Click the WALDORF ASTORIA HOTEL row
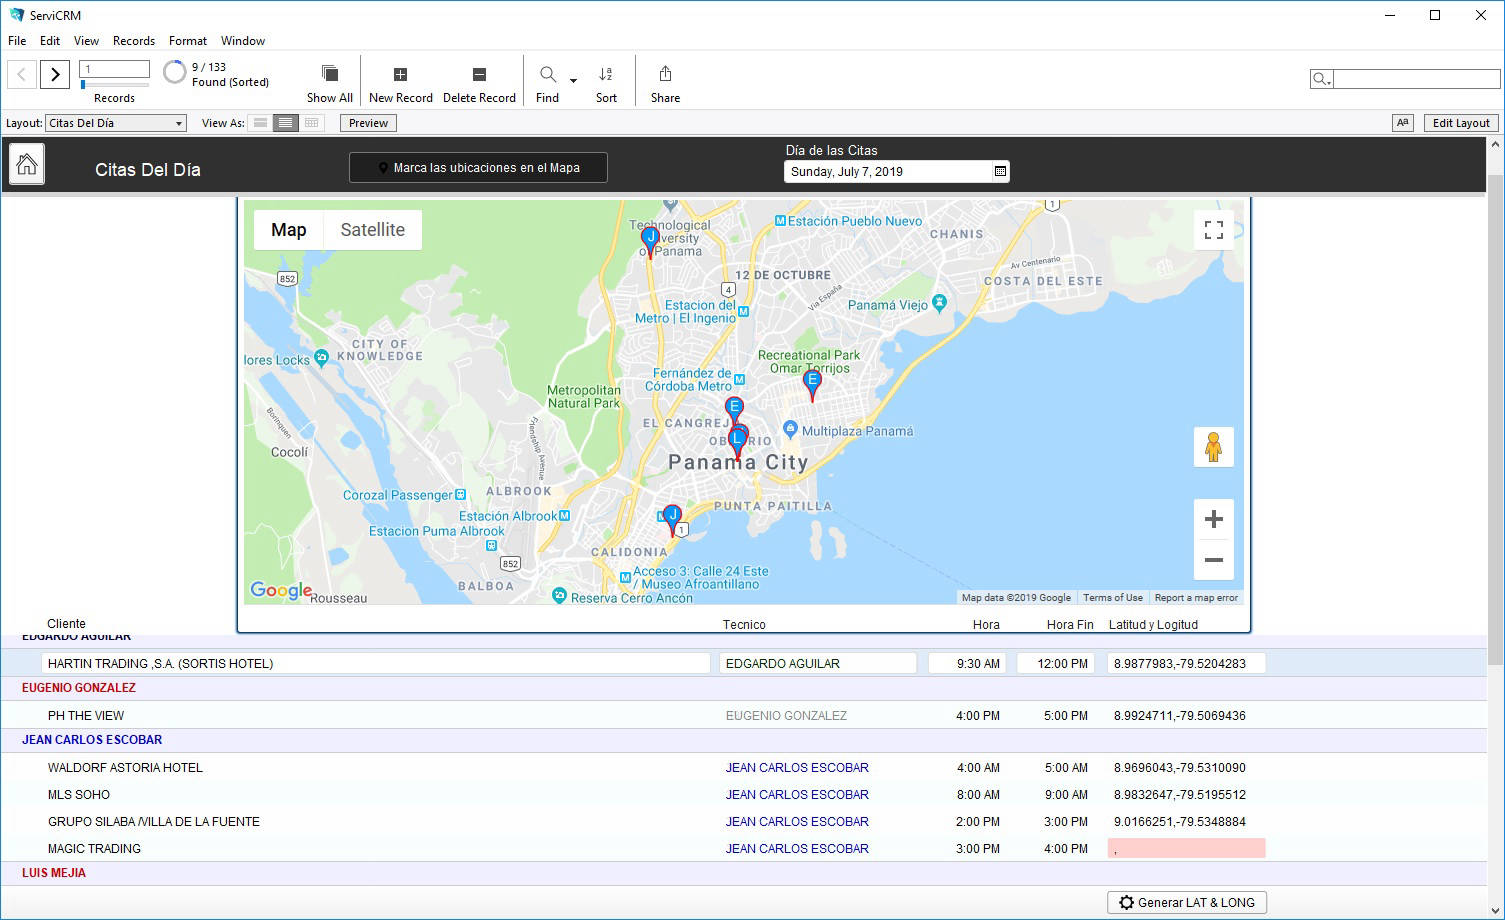Viewport: 1505px width, 920px height. [743, 768]
